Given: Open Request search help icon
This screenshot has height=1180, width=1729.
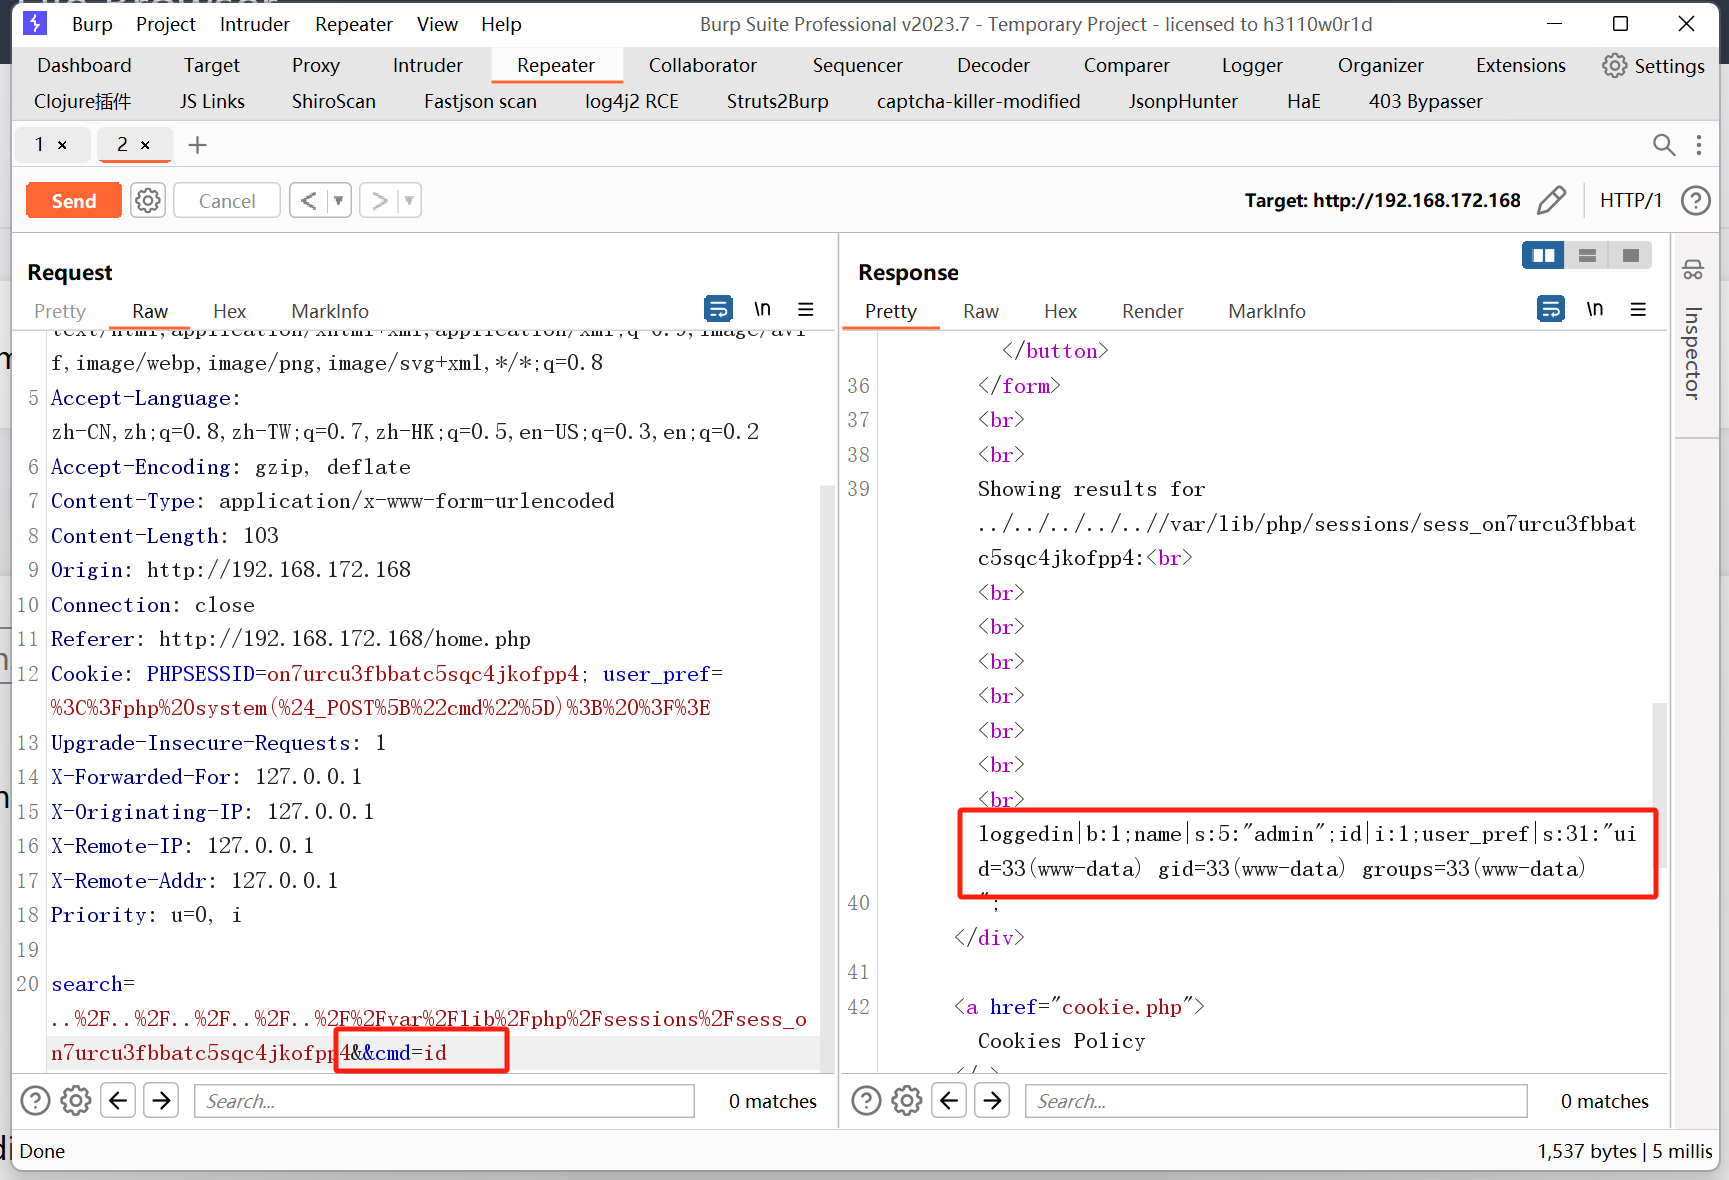Looking at the screenshot, I should click(x=35, y=1101).
